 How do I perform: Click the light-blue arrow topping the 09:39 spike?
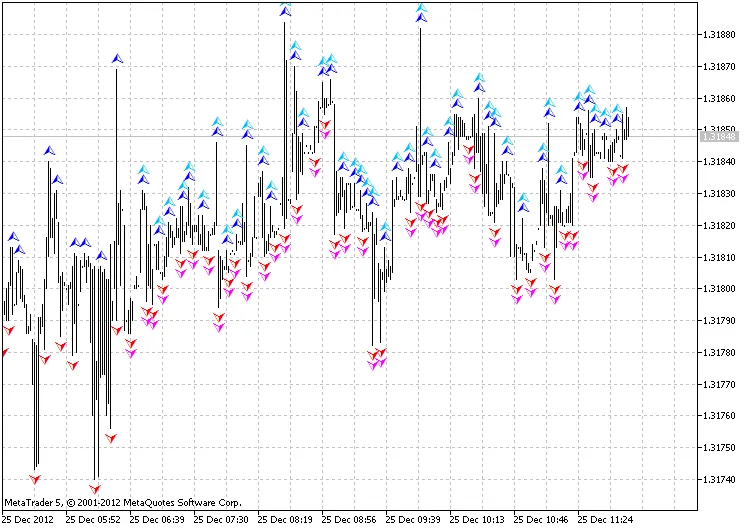point(422,9)
